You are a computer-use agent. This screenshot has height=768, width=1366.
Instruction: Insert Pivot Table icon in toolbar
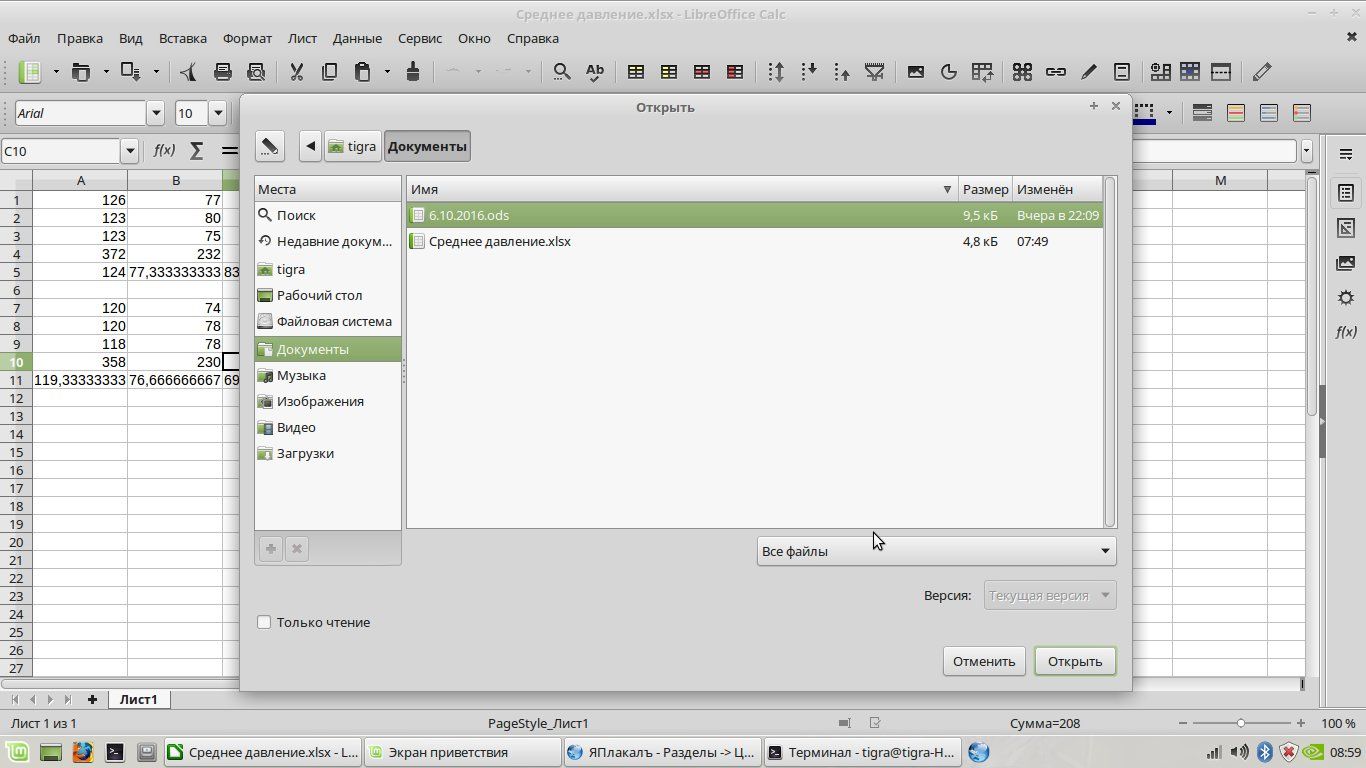pyautogui.click(x=982, y=72)
